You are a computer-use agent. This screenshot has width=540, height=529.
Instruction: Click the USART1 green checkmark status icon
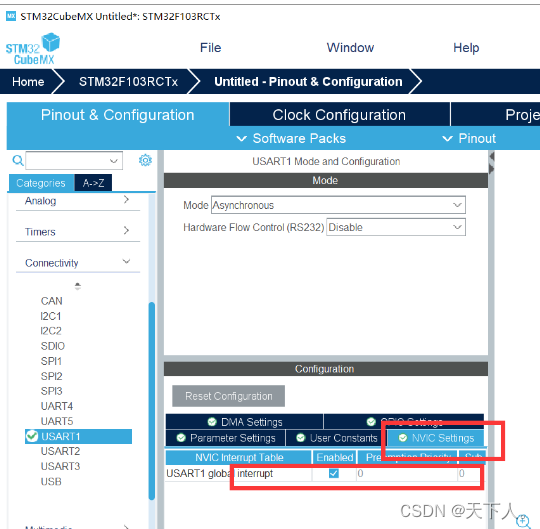(x=32, y=436)
